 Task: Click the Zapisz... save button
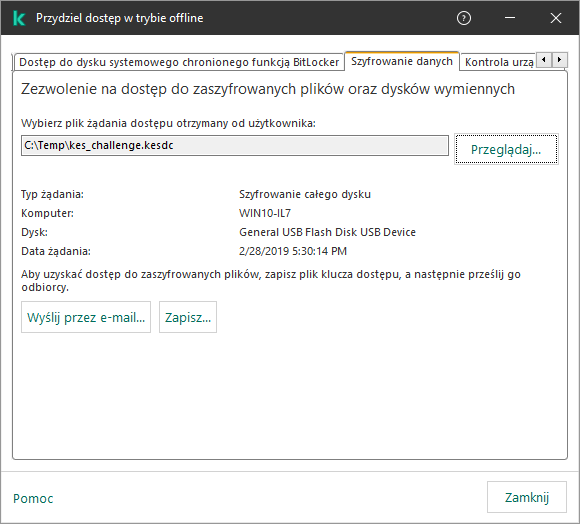pyautogui.click(x=188, y=317)
